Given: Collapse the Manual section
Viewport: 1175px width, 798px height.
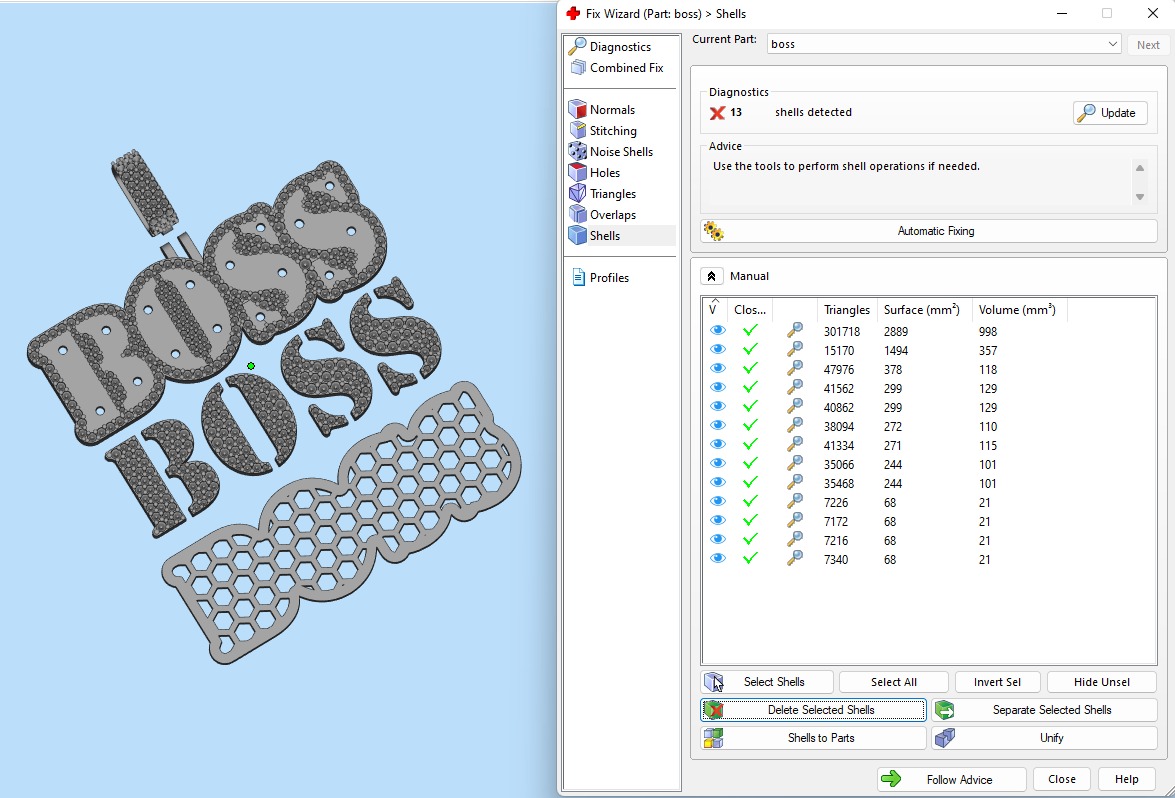Looking at the screenshot, I should [711, 276].
